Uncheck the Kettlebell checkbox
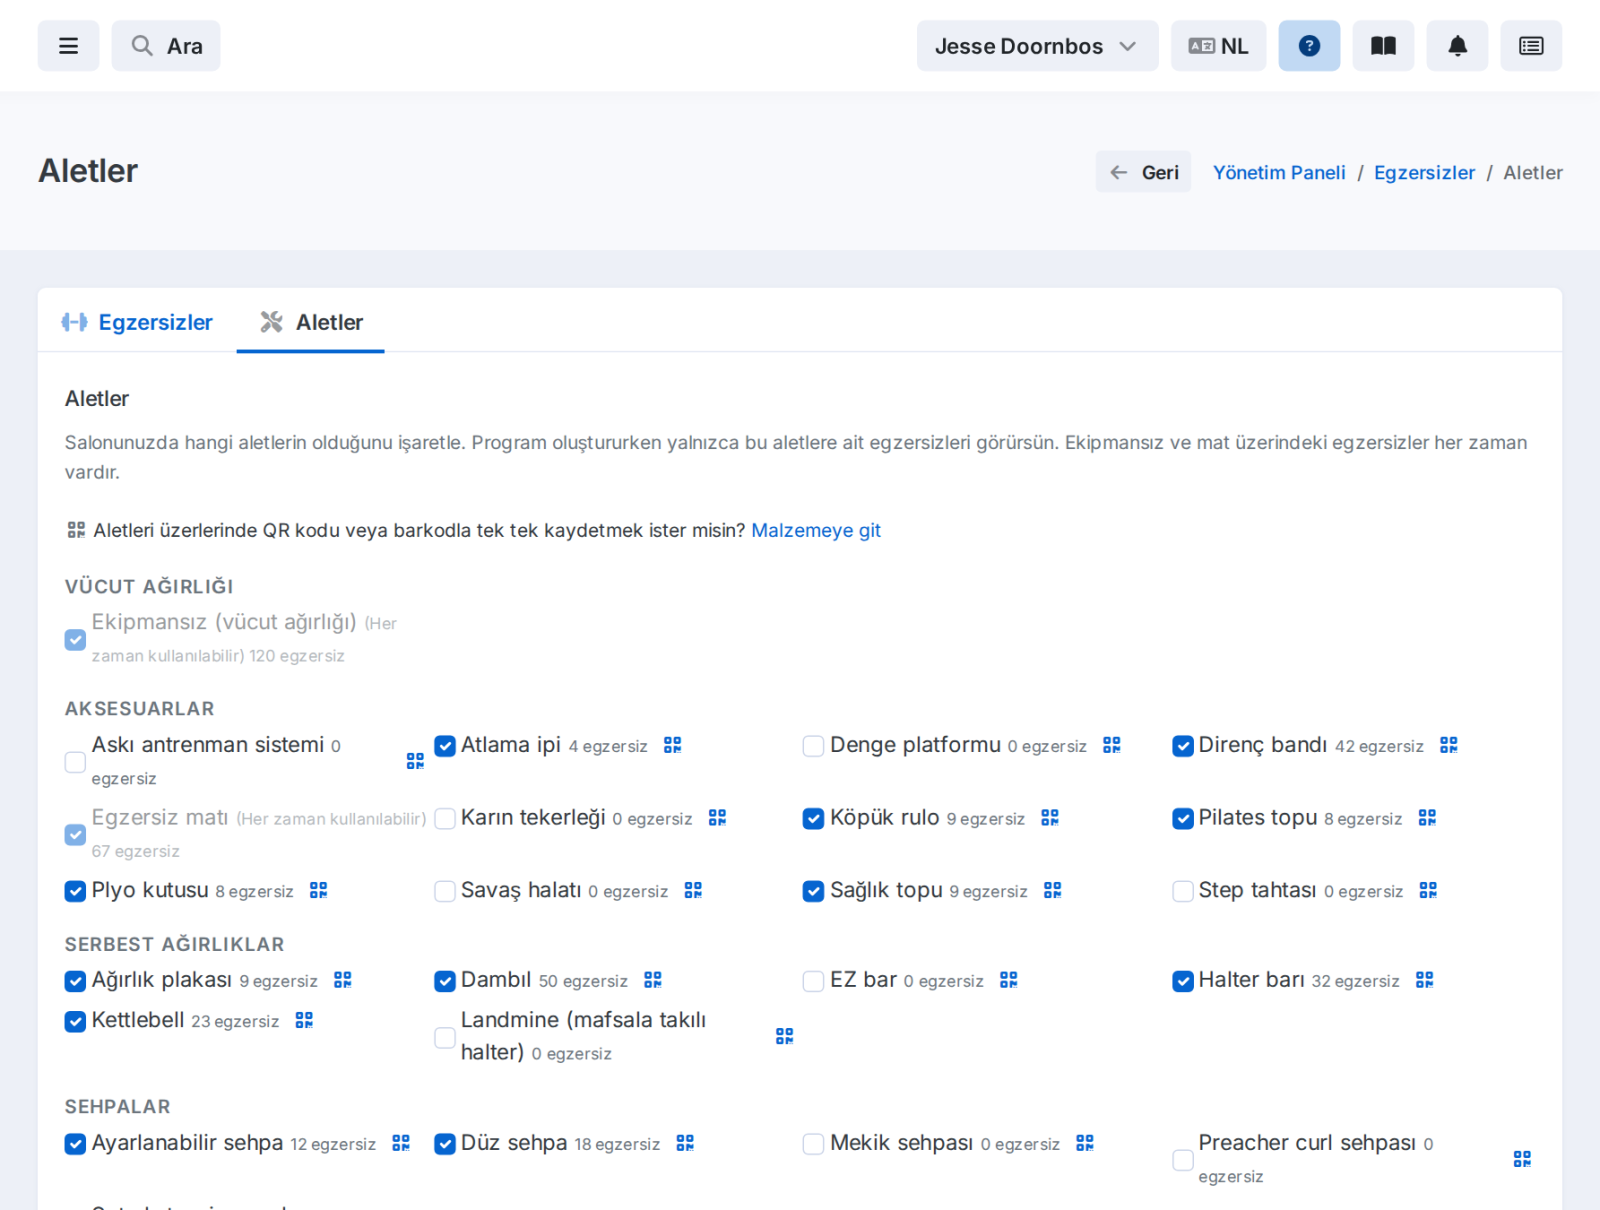This screenshot has width=1600, height=1210. 75,1021
